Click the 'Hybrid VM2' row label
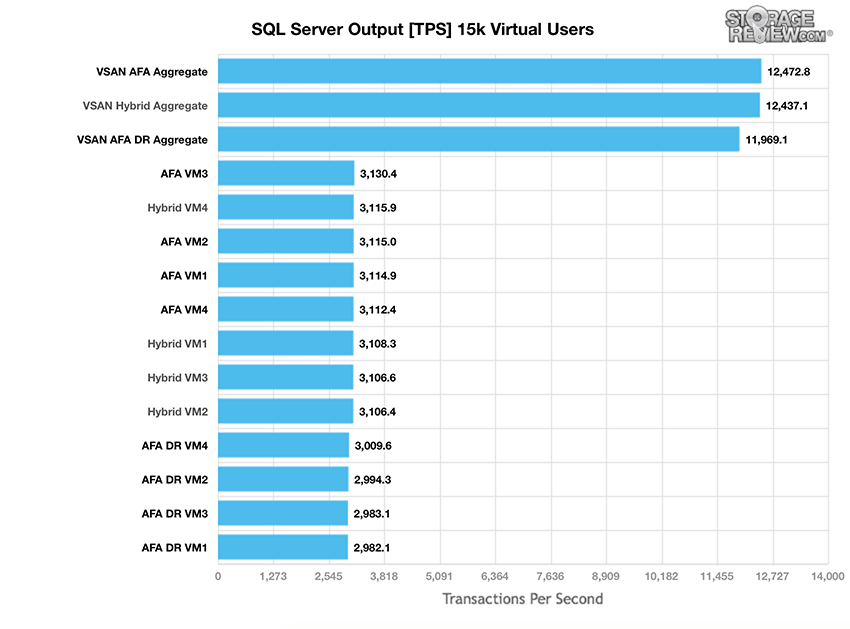Viewport: 850px width, 629px height. 177,412
